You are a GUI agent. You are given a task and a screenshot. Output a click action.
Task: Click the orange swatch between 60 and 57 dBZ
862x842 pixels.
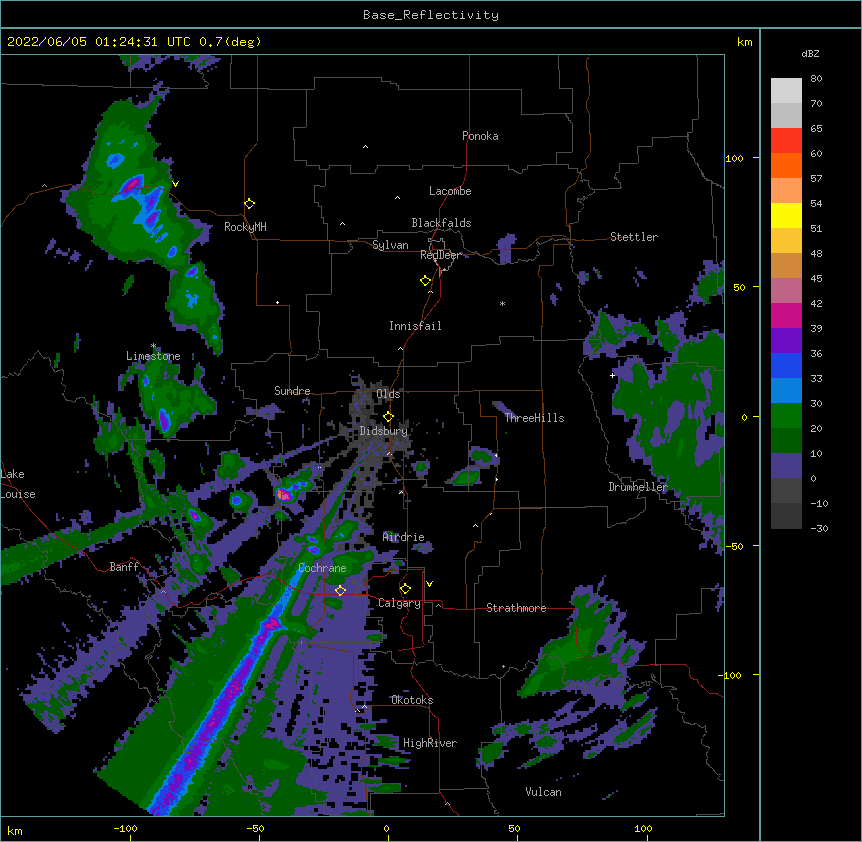tap(786, 166)
